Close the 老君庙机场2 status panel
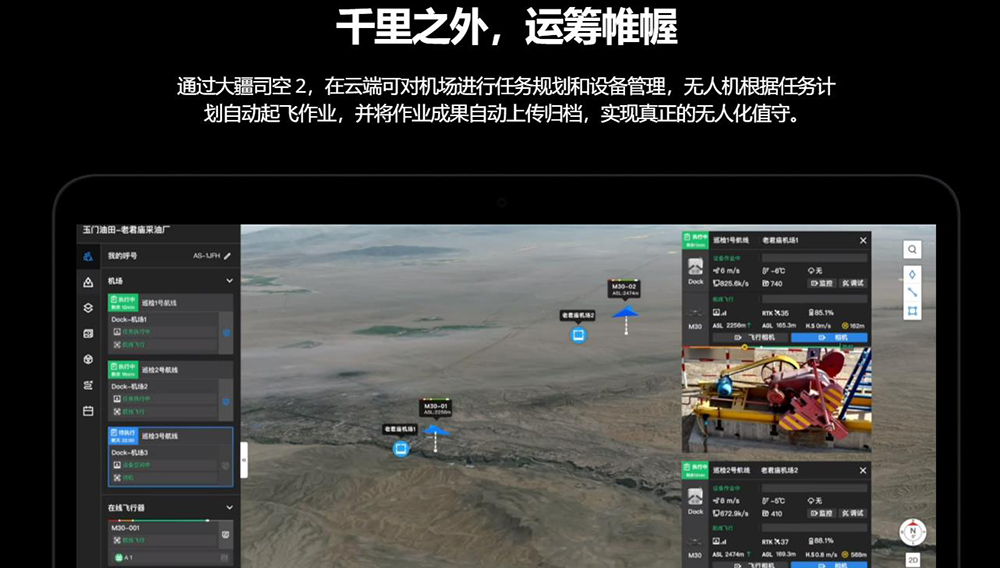 [x=863, y=470]
